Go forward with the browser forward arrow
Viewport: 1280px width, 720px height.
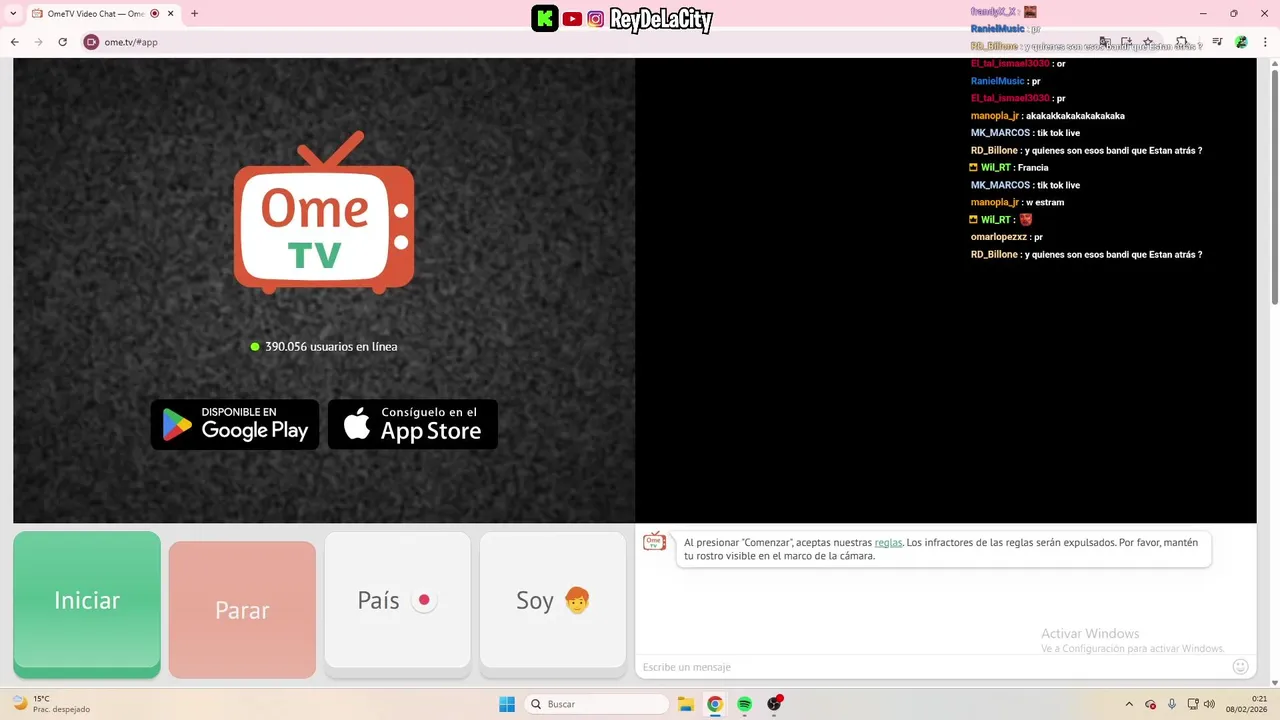pos(39,42)
